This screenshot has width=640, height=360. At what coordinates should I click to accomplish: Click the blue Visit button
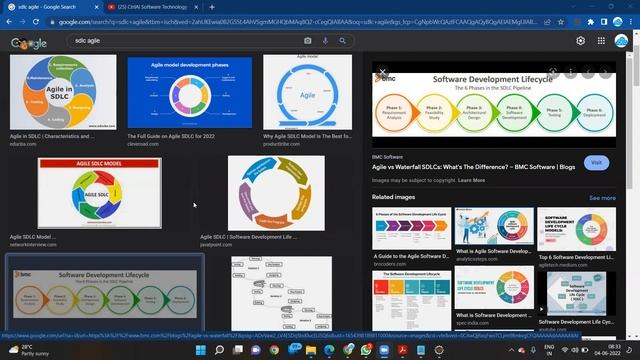click(x=596, y=162)
